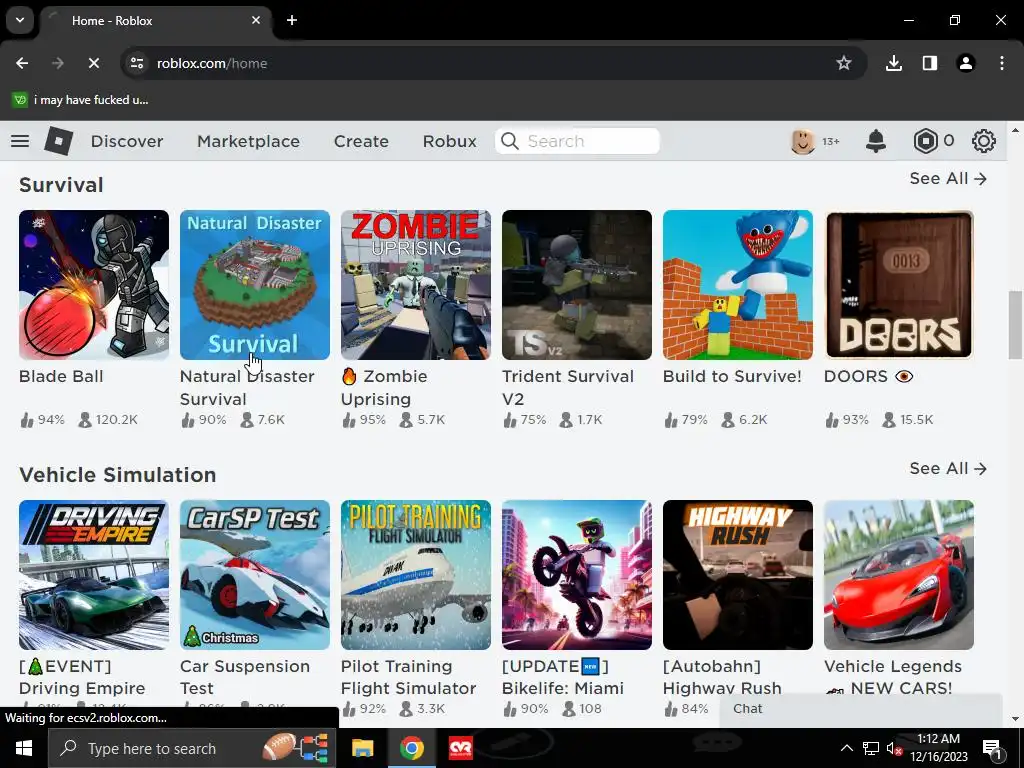Open the red recorder app on the taskbar
Viewport: 1024px width, 768px height.
coord(460,748)
